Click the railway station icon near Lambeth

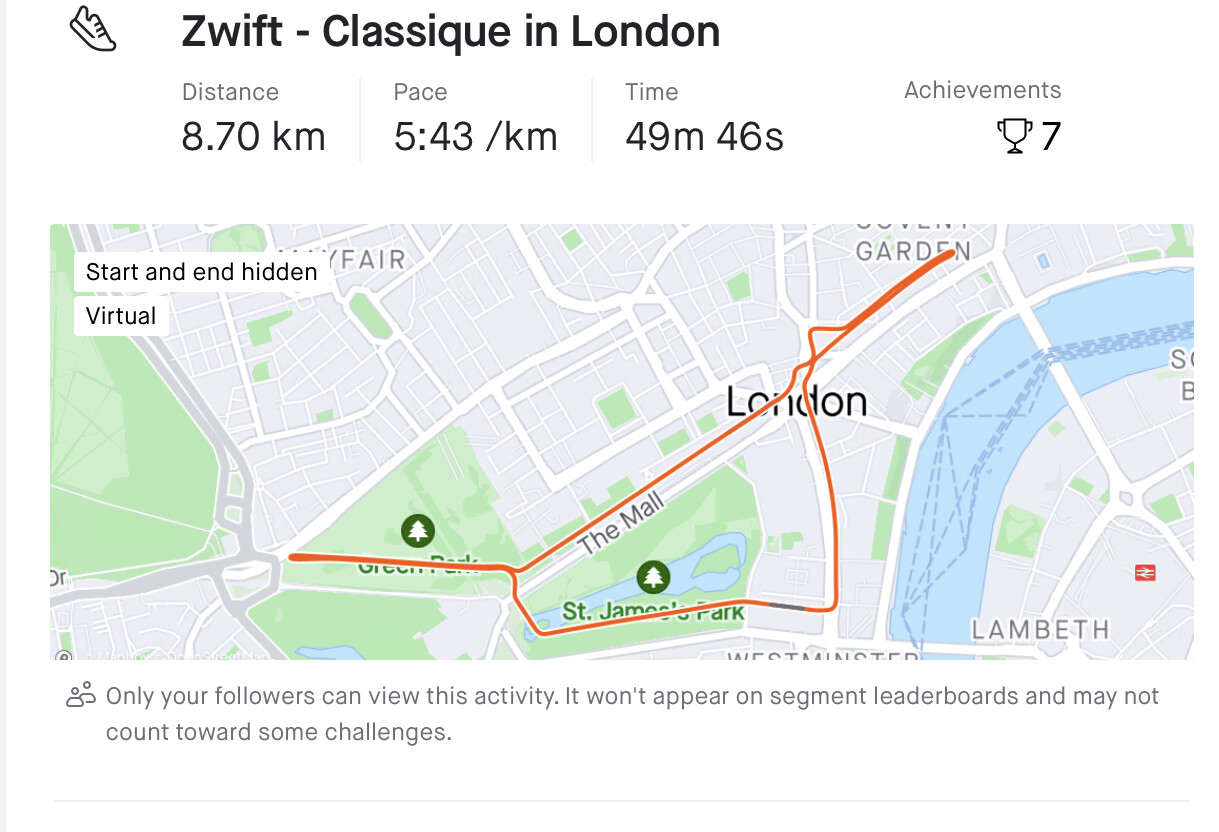point(1145,573)
